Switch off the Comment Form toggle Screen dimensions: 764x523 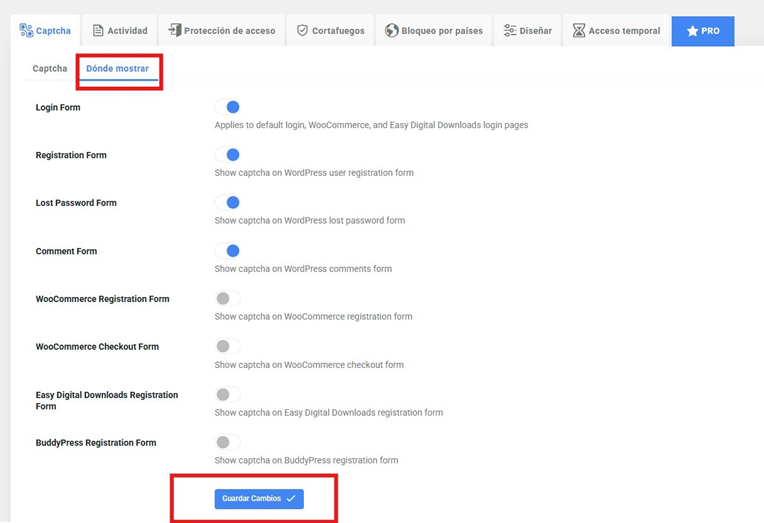pyautogui.click(x=228, y=251)
